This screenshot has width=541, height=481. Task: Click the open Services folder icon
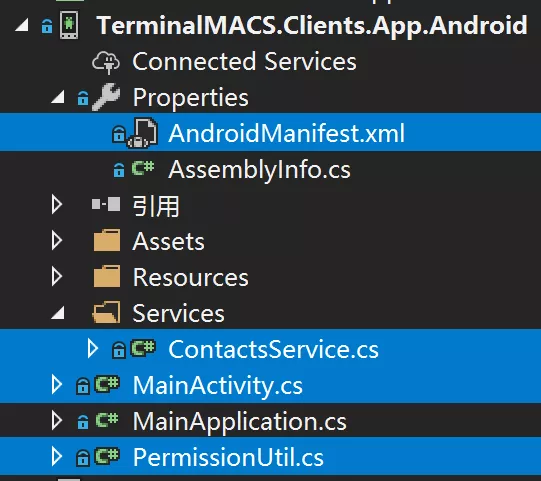(x=107, y=312)
